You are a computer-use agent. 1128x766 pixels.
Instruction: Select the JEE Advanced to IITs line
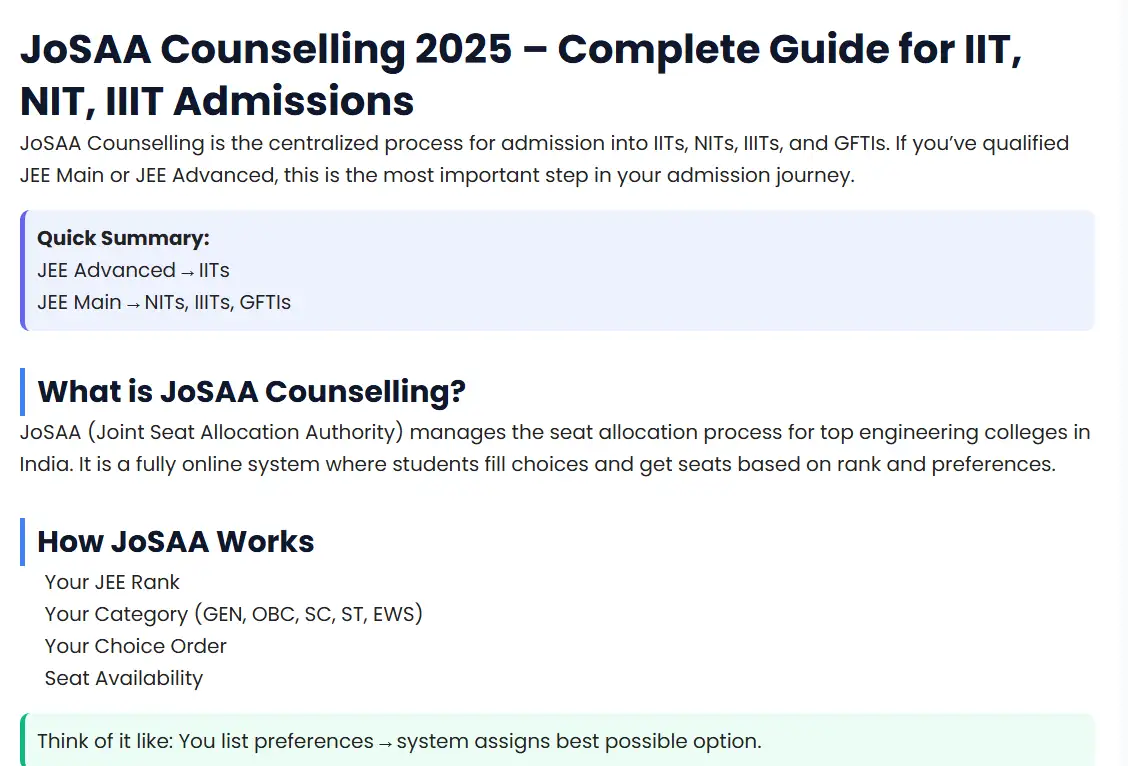click(133, 270)
